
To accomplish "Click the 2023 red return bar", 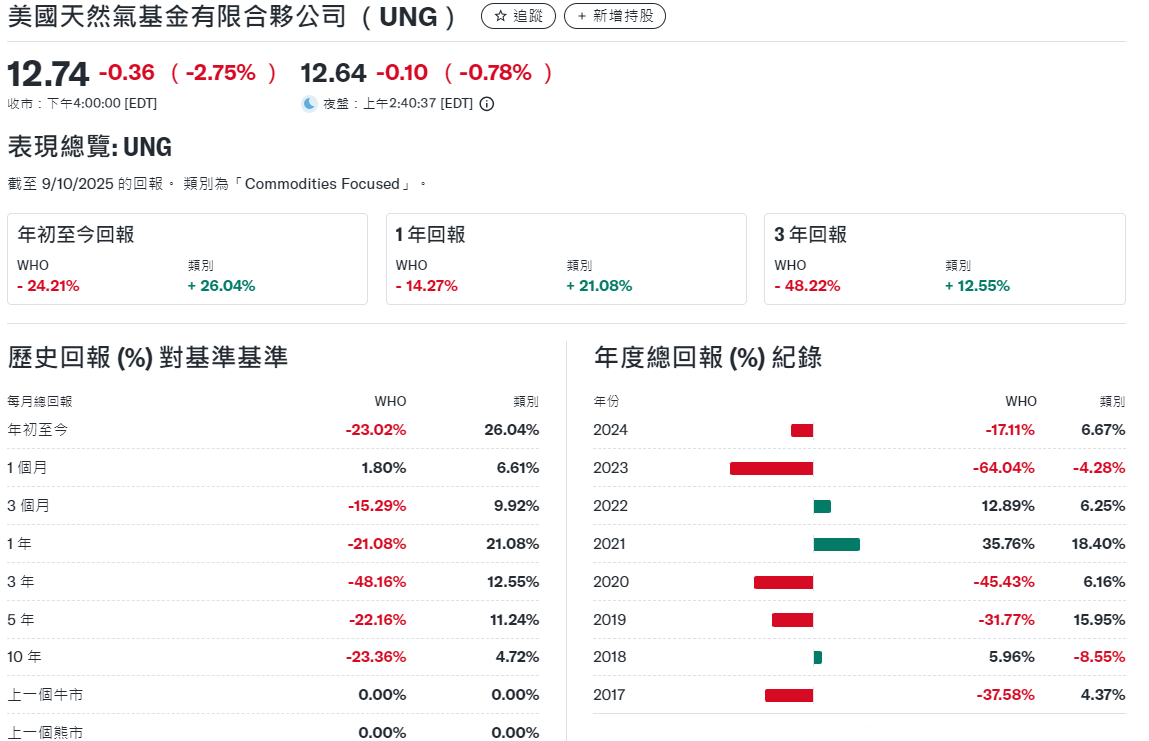I will click(771, 468).
